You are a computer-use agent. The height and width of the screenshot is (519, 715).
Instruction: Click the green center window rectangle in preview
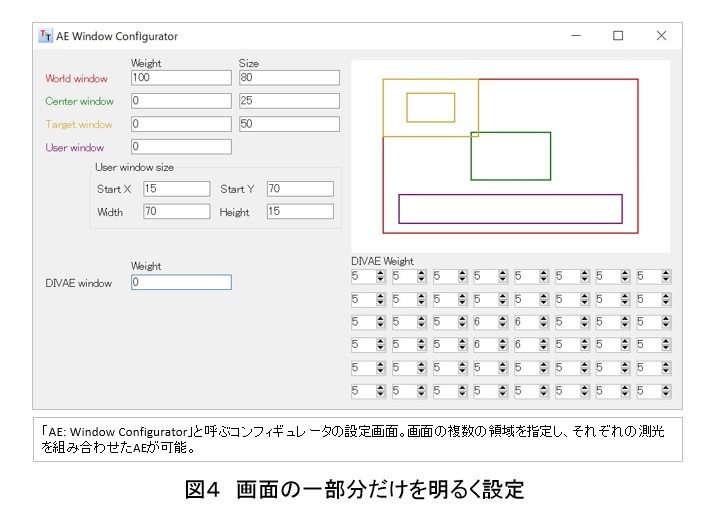[510, 156]
